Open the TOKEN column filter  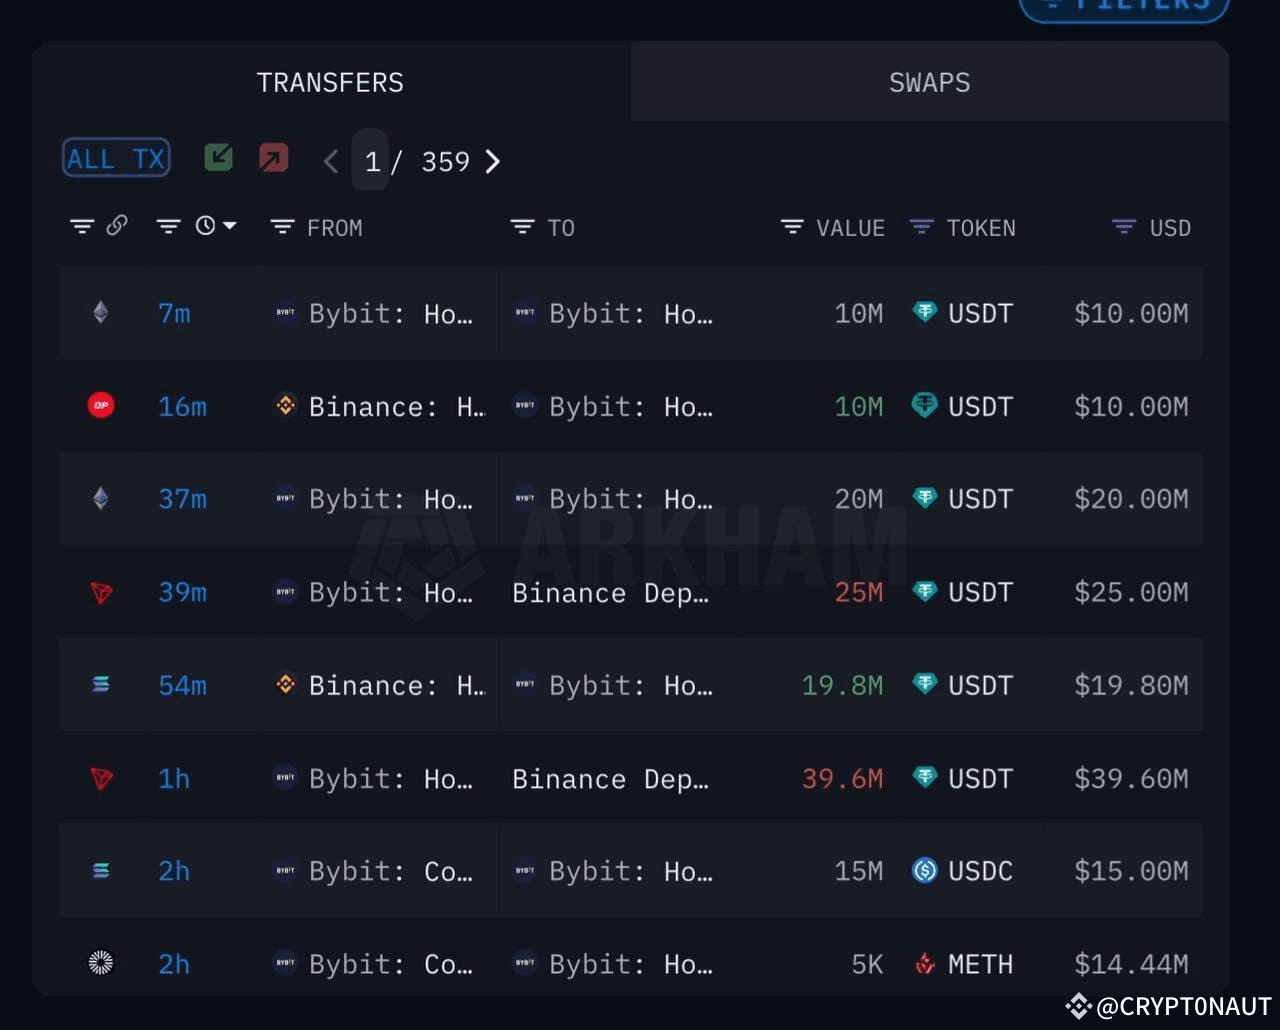click(921, 227)
